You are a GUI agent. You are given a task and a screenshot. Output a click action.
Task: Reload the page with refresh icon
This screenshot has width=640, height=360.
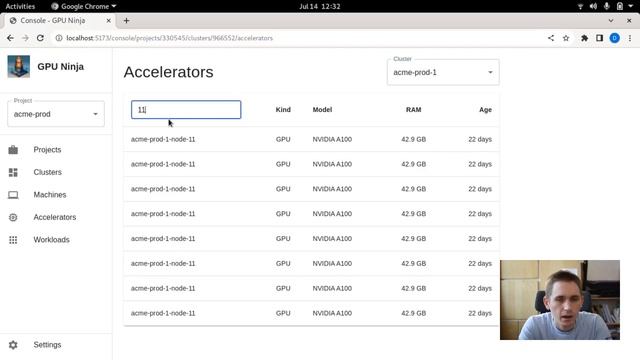pos(40,38)
